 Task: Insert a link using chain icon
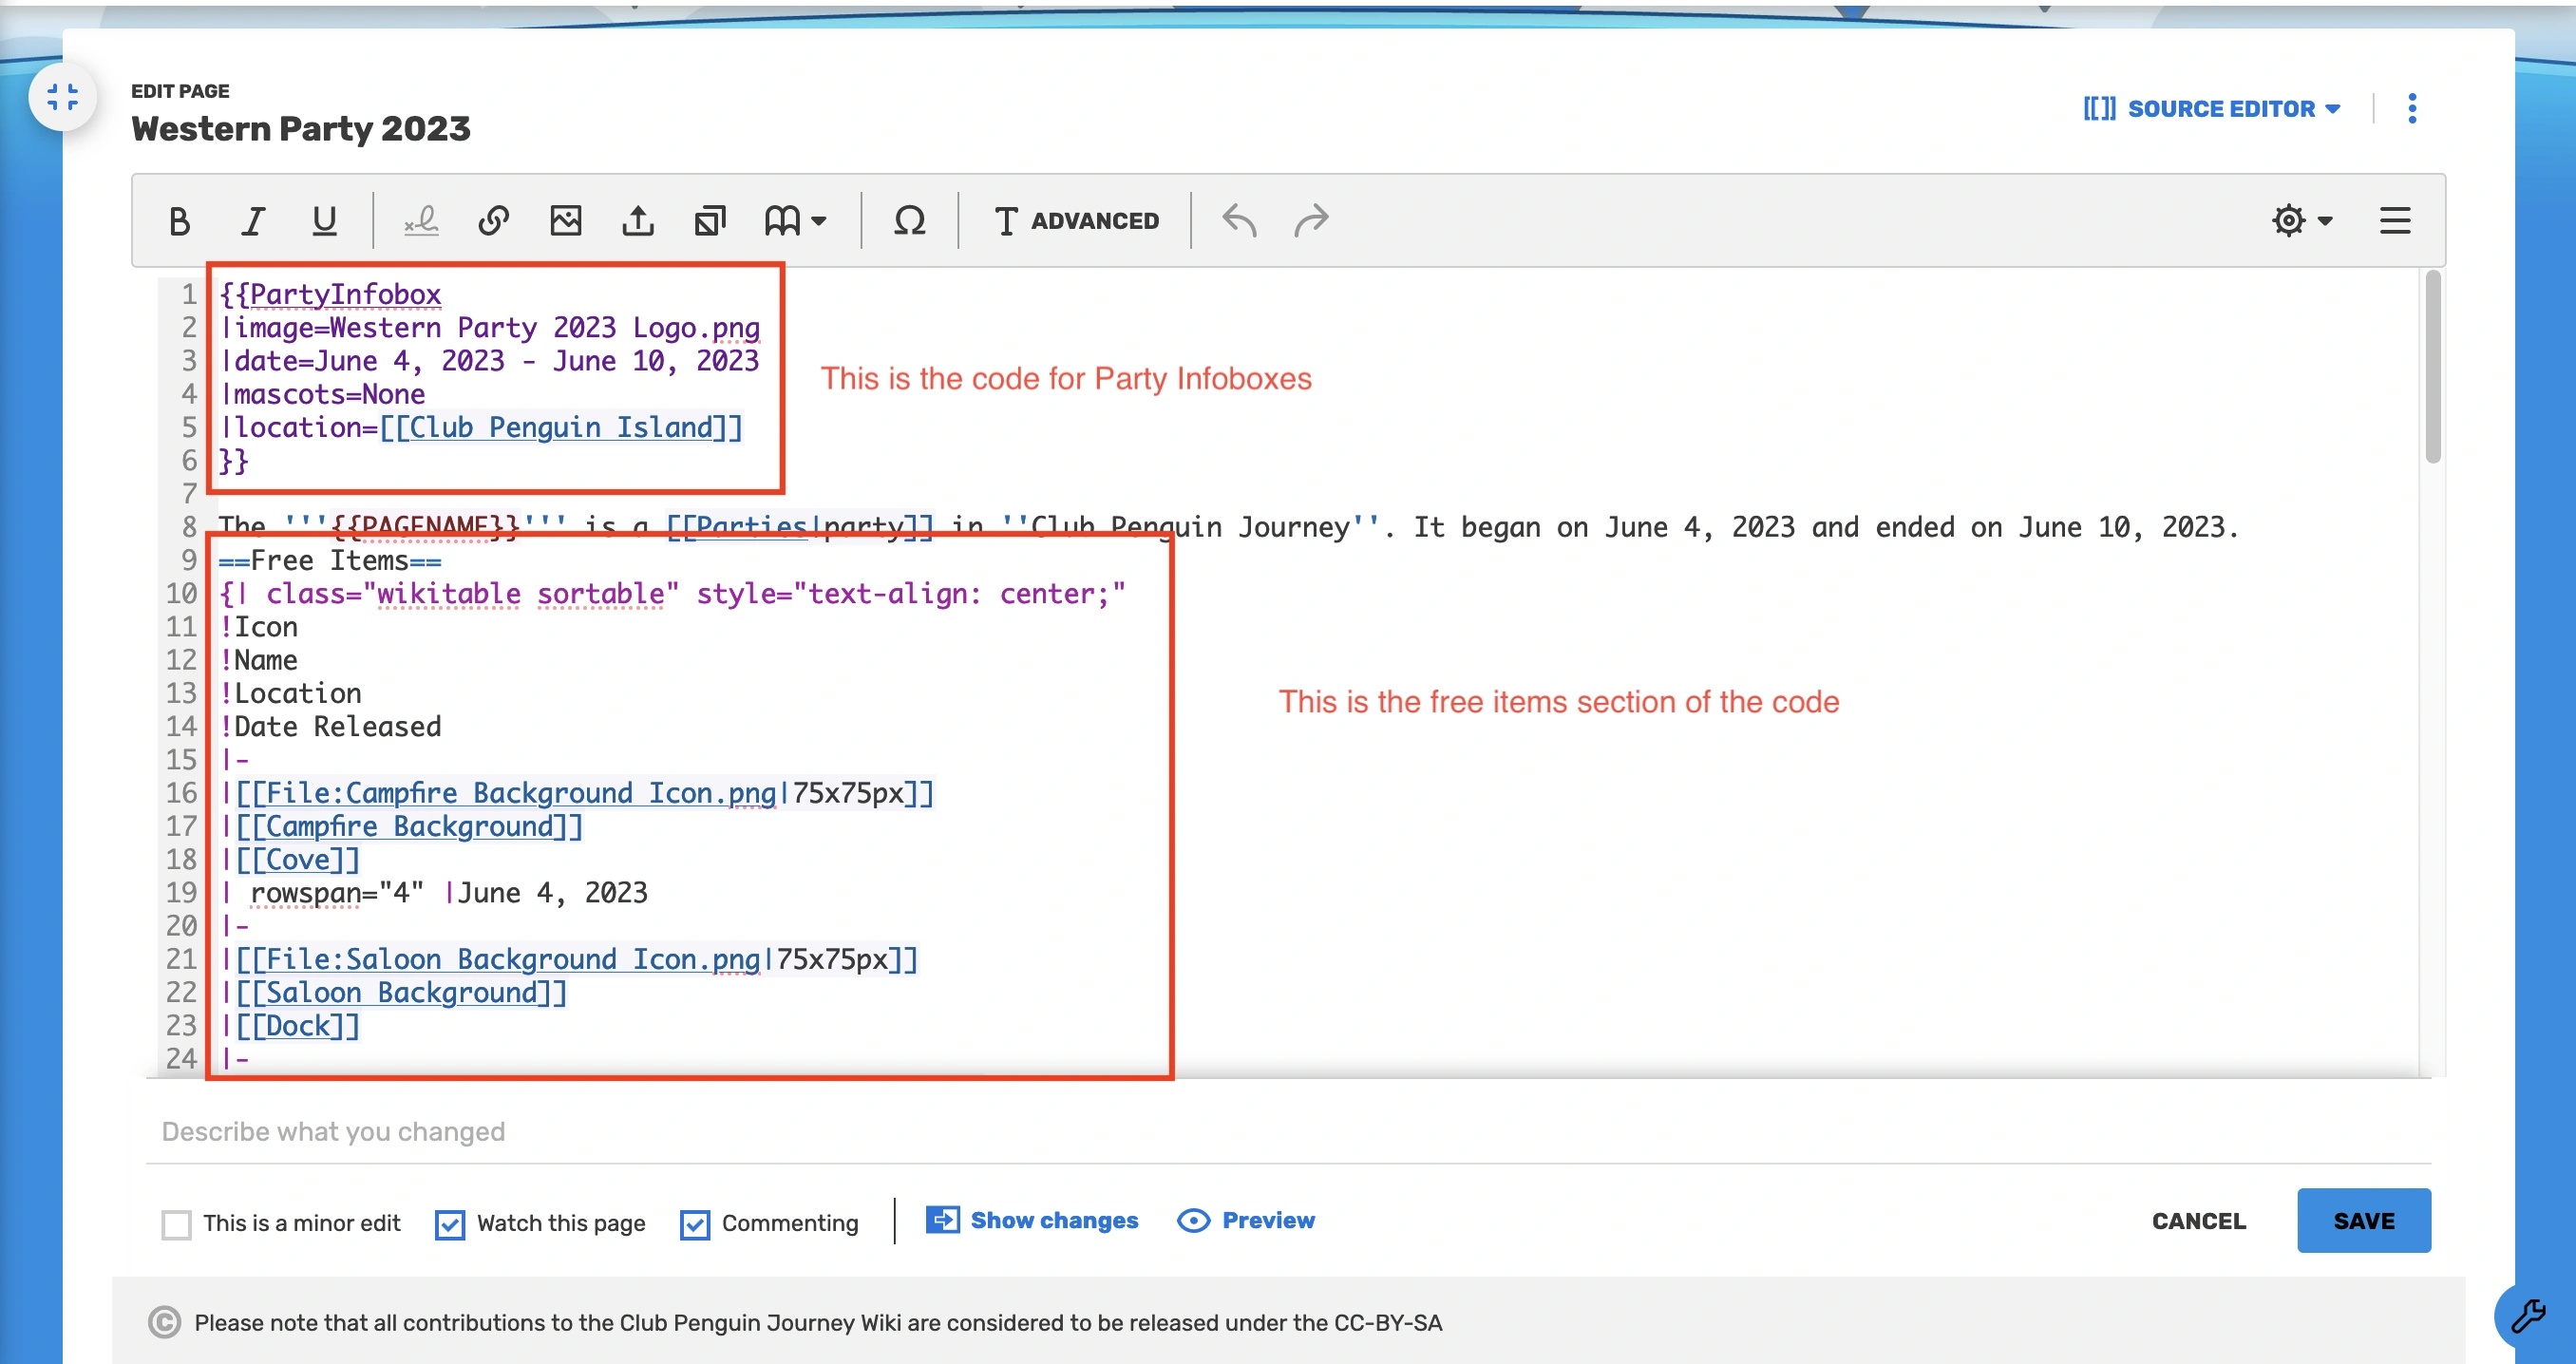pyautogui.click(x=493, y=220)
